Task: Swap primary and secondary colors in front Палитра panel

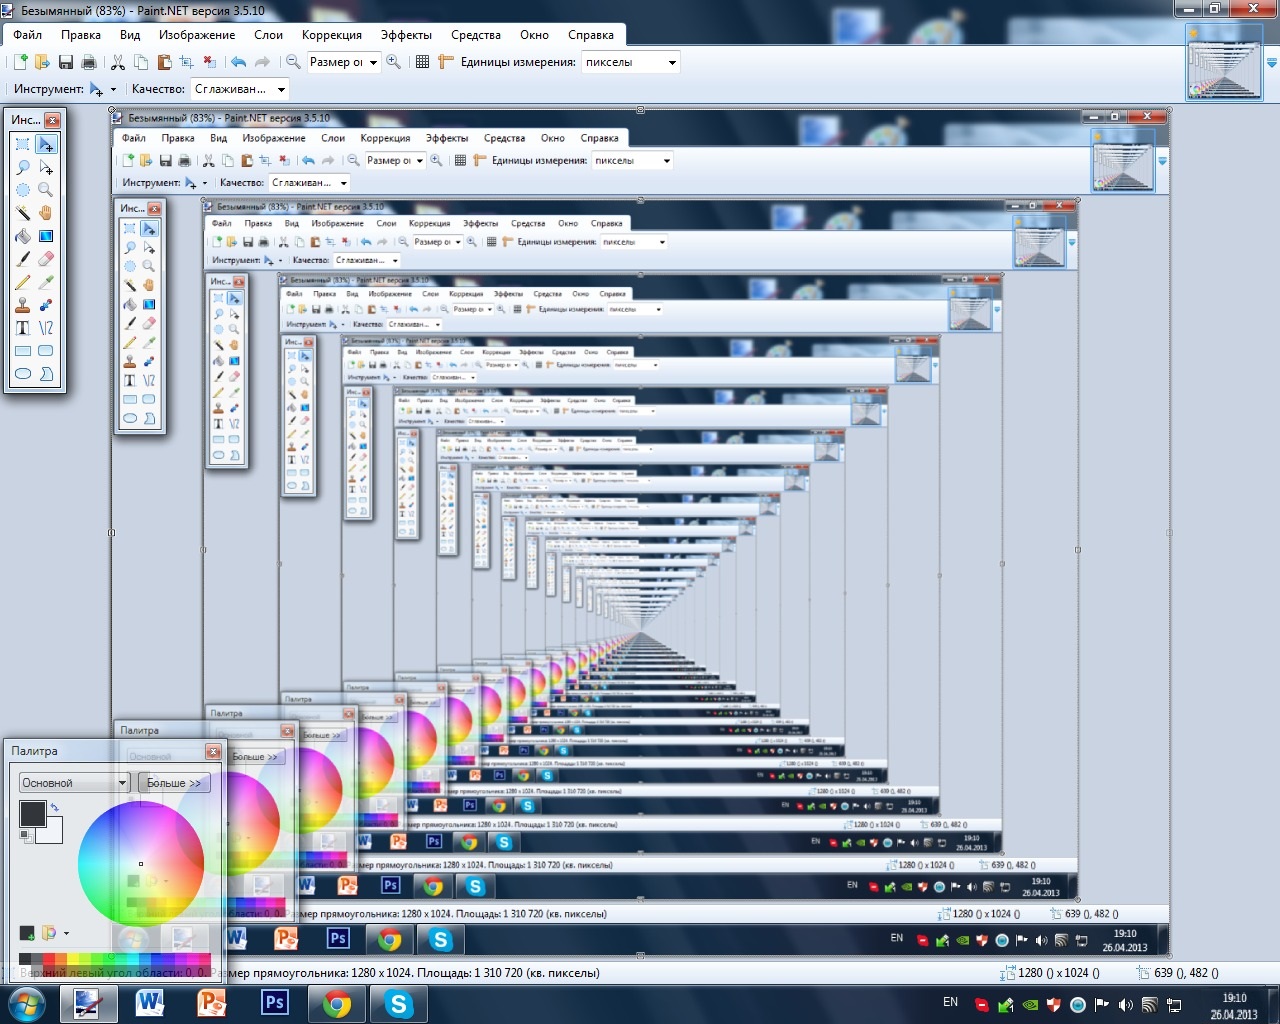Action: [x=55, y=807]
